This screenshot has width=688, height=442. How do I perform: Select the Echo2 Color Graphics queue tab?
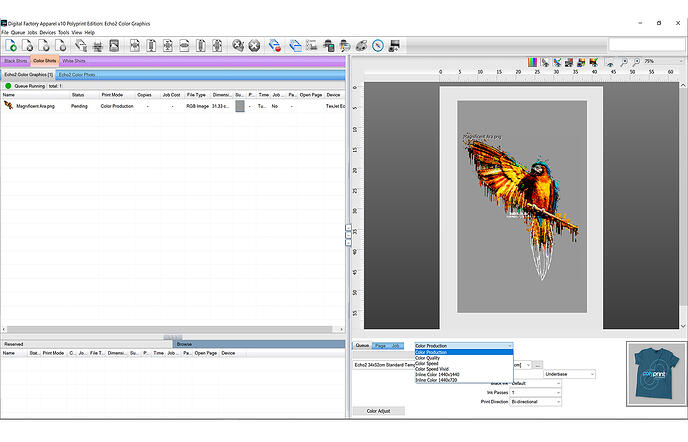[29, 75]
